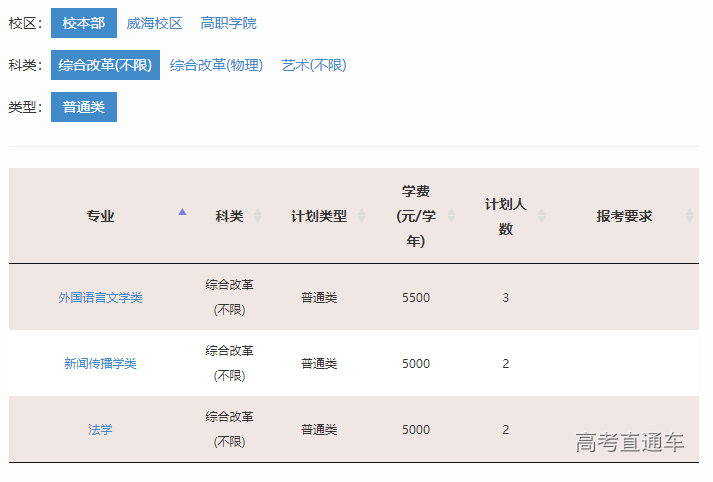This screenshot has width=713, height=482.
Task: Click the 学费(元/学年) column header
Action: pyautogui.click(x=415, y=216)
